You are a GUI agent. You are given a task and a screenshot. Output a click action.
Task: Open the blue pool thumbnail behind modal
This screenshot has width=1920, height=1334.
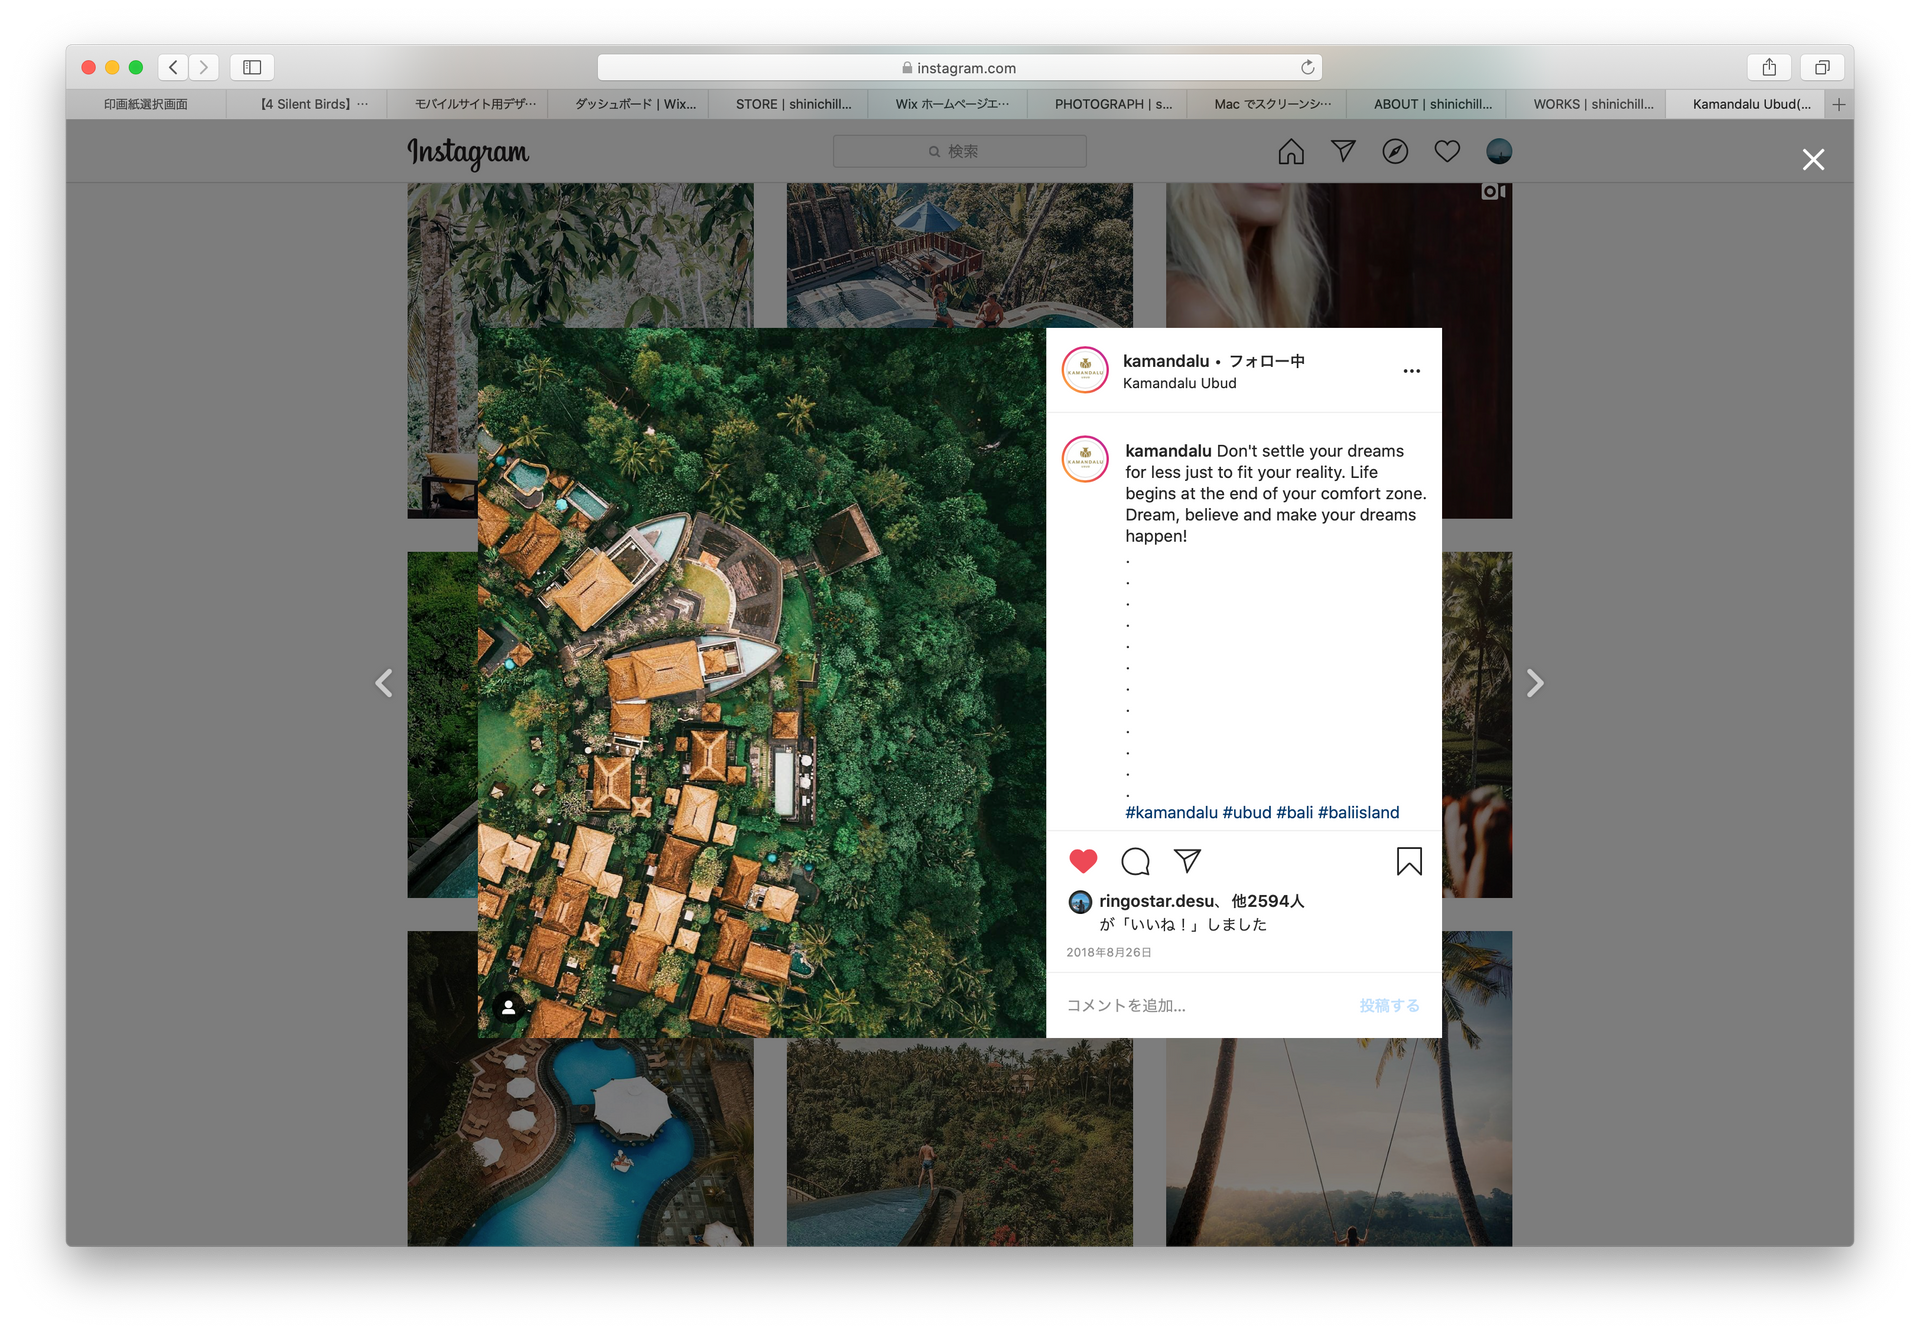(580, 1142)
